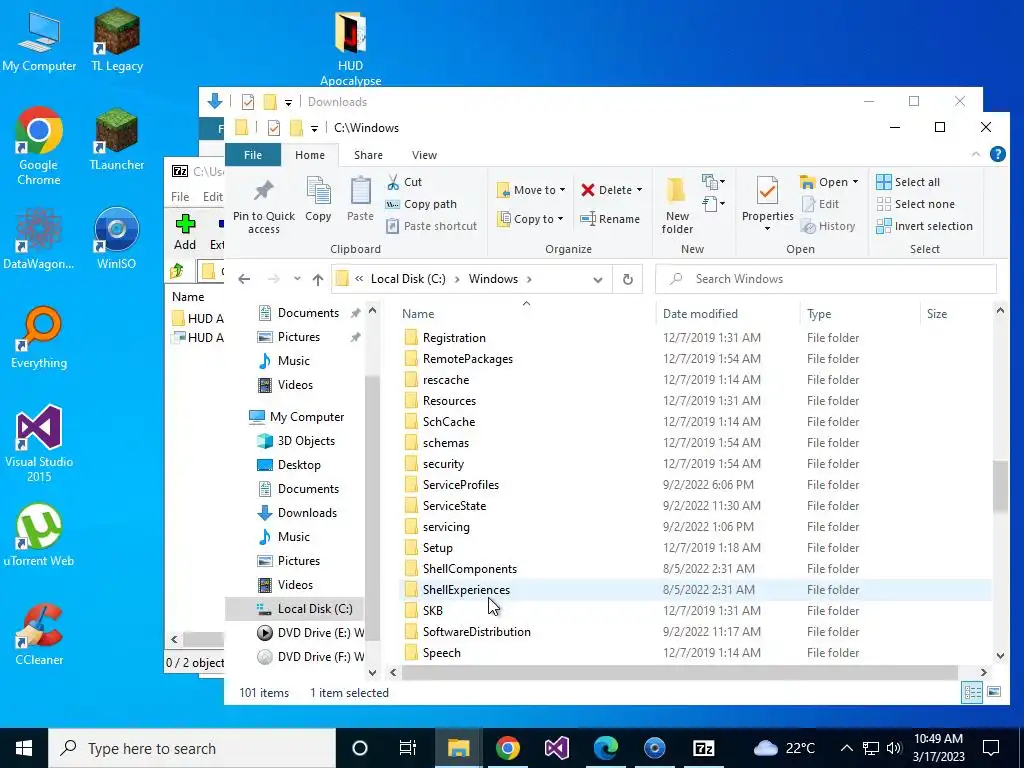The width and height of the screenshot is (1024, 768).
Task: Switch to the Share tab
Action: click(368, 155)
